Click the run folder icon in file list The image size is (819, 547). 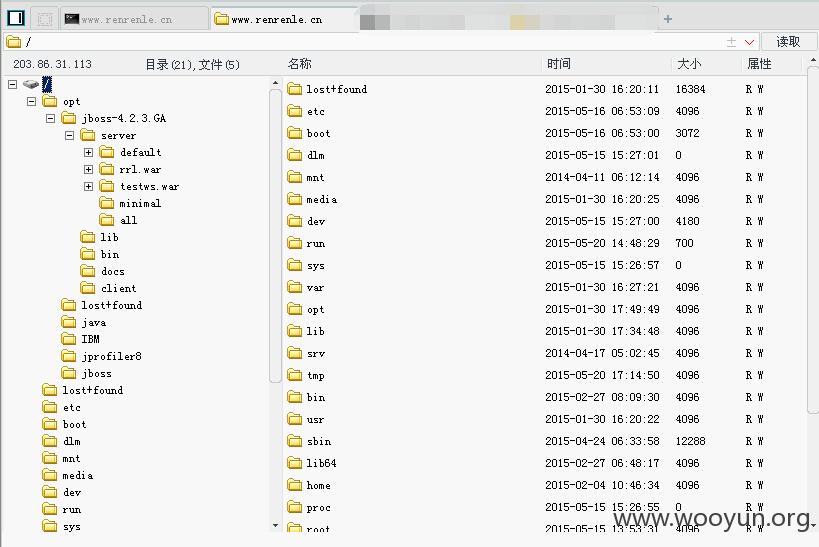pos(295,243)
